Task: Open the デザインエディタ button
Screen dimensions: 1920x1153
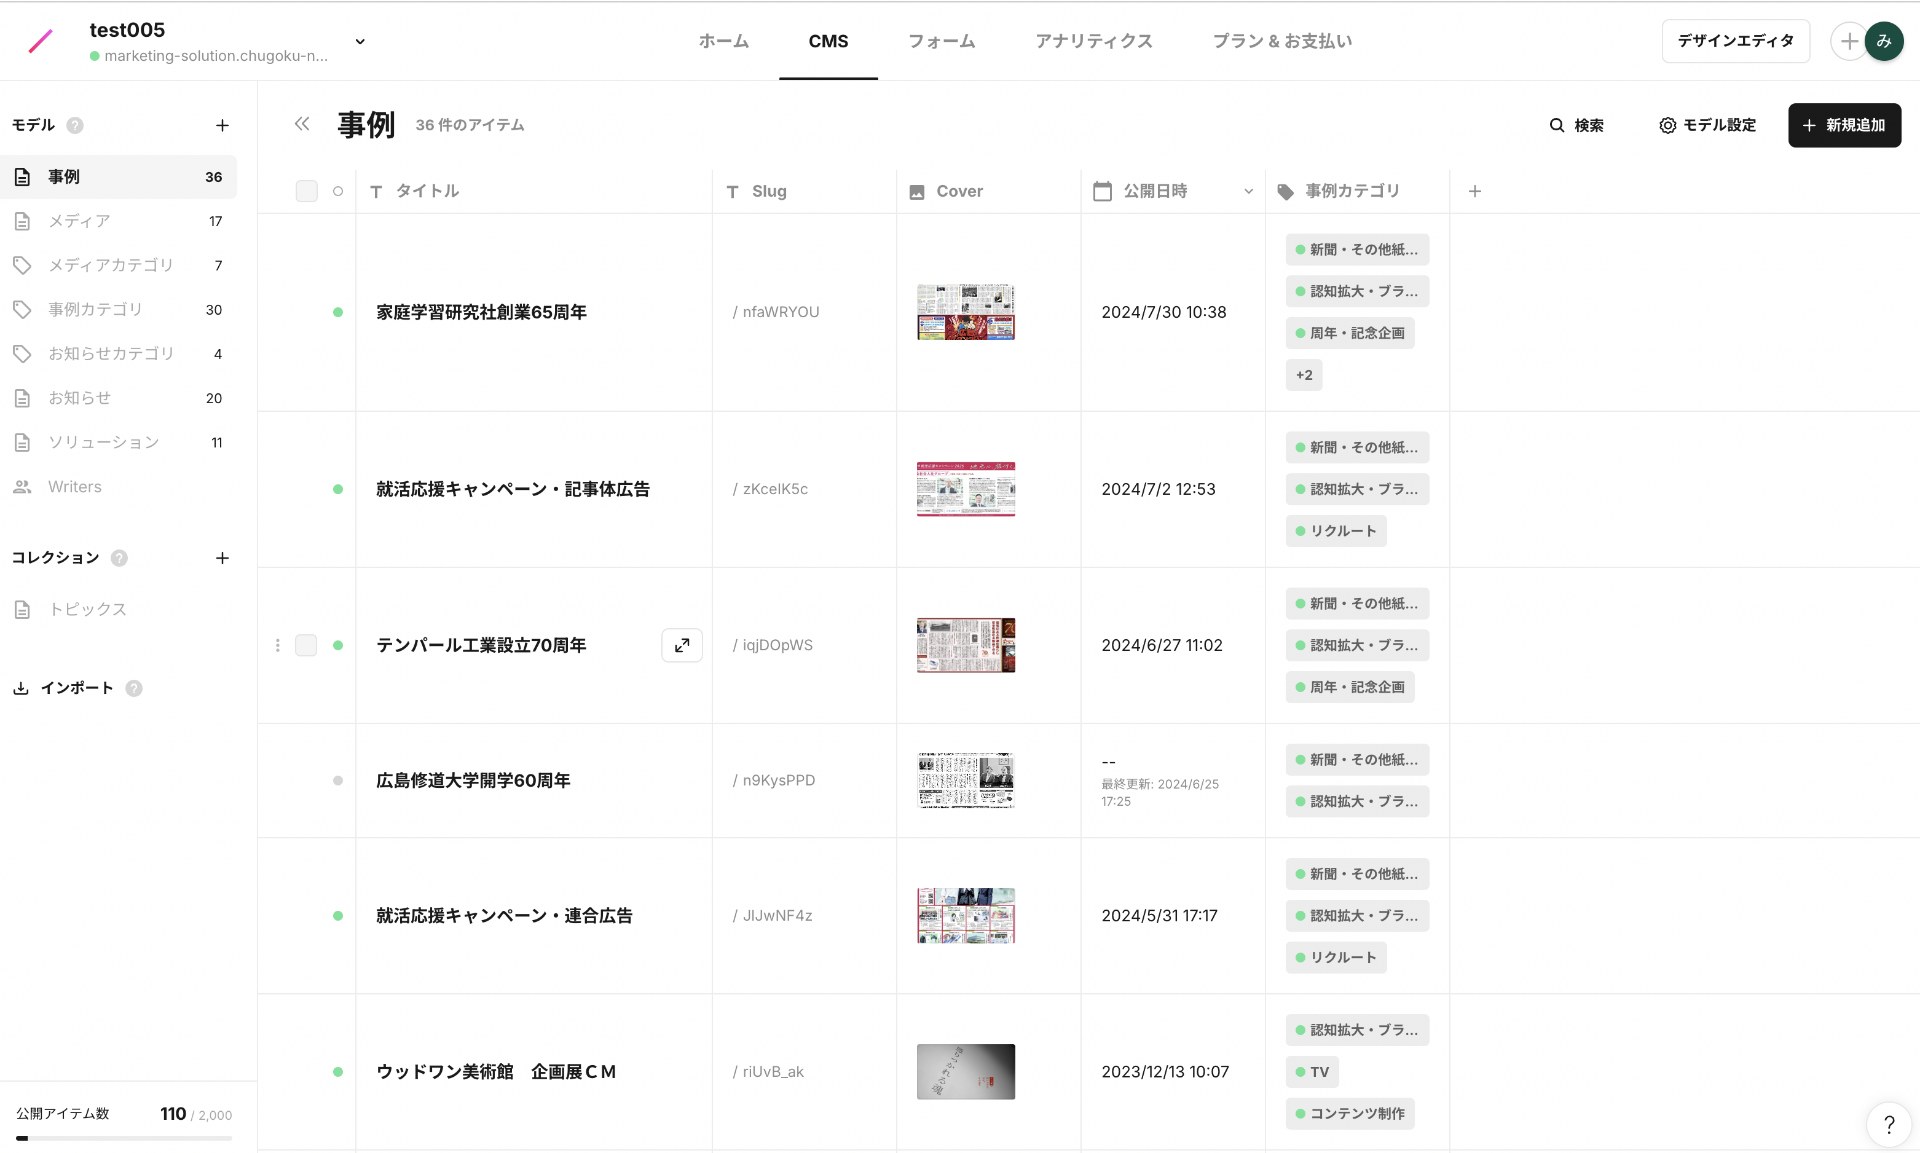Action: click(x=1735, y=41)
